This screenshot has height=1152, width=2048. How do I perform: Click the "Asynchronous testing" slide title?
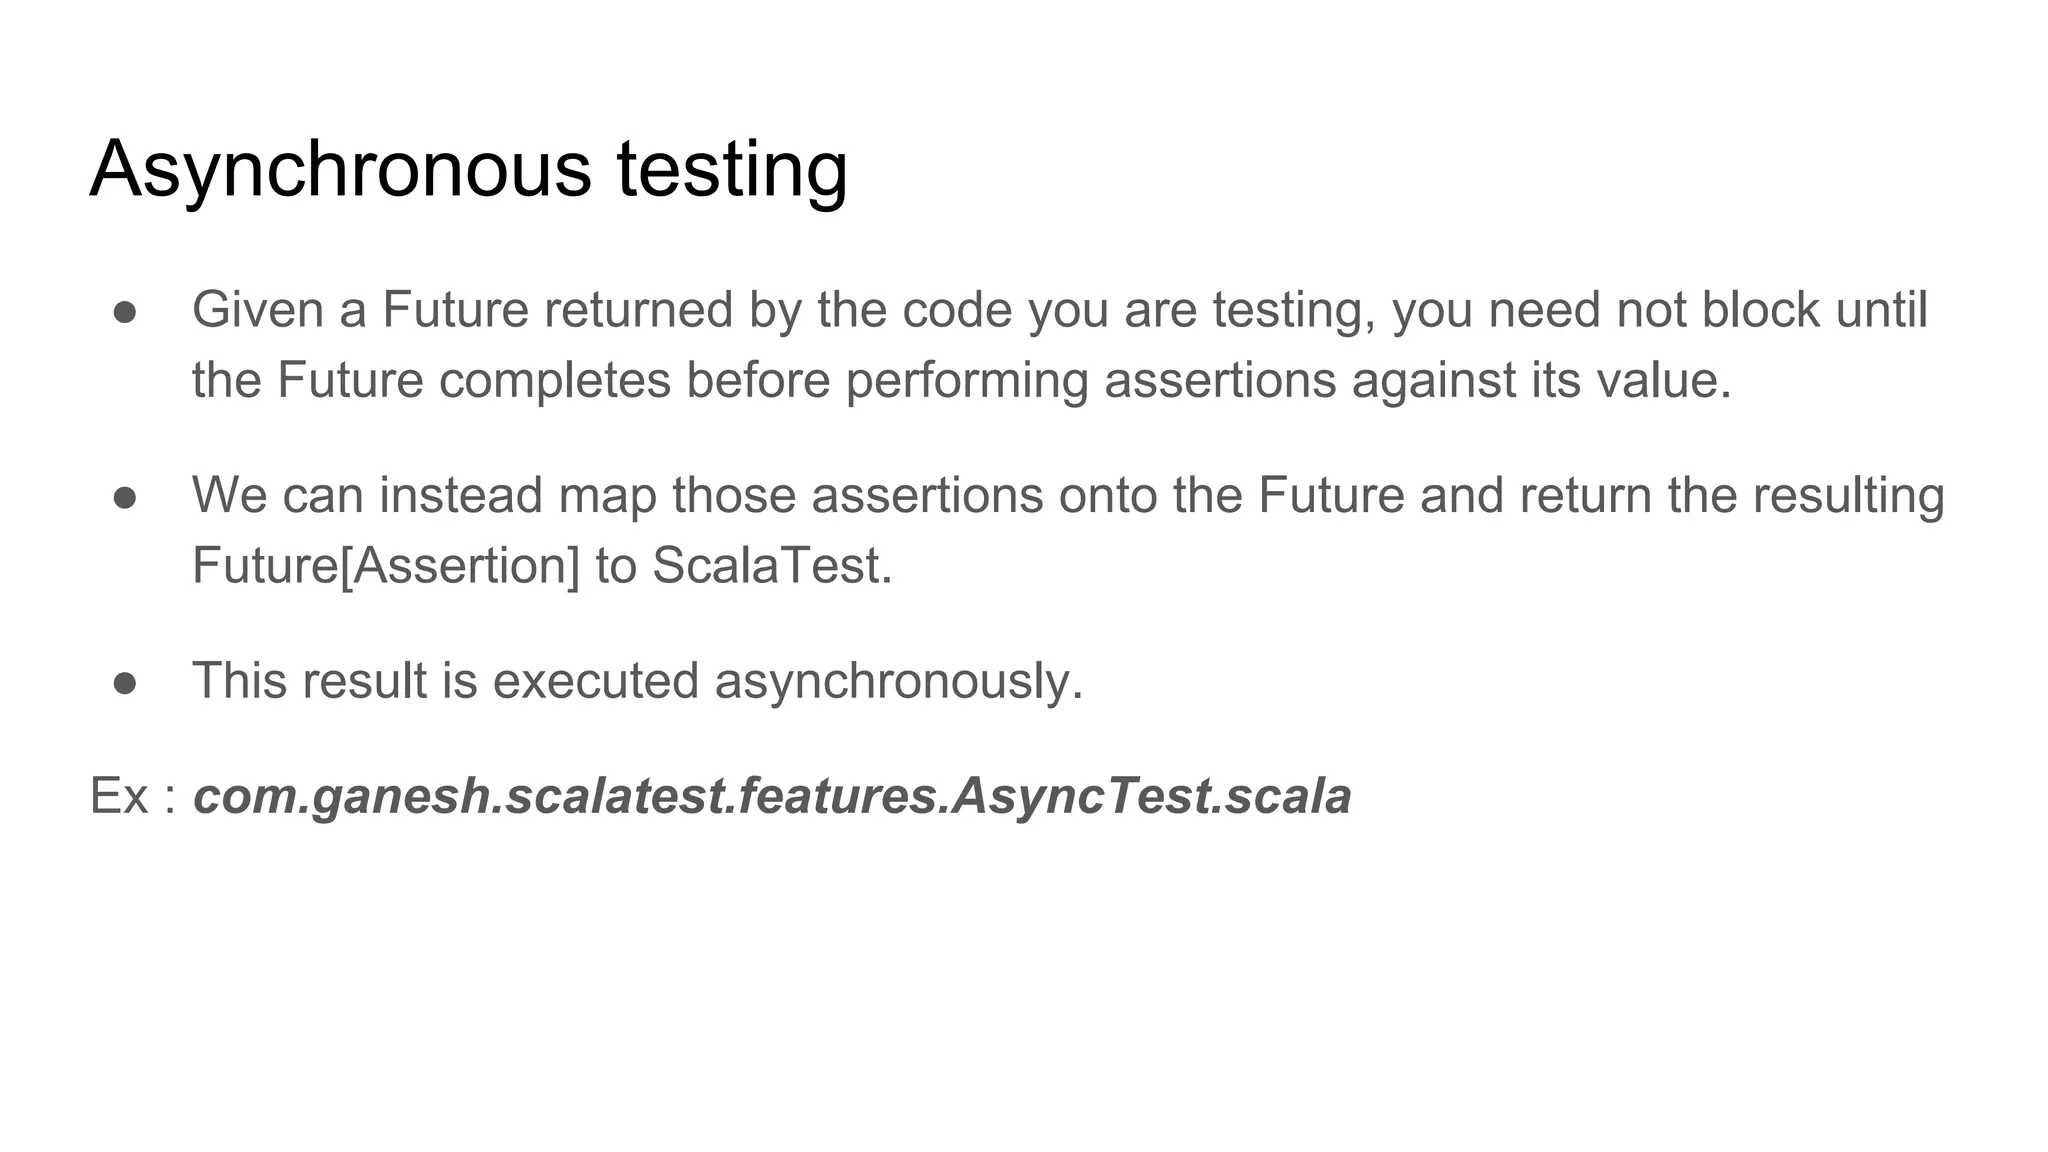(x=468, y=169)
